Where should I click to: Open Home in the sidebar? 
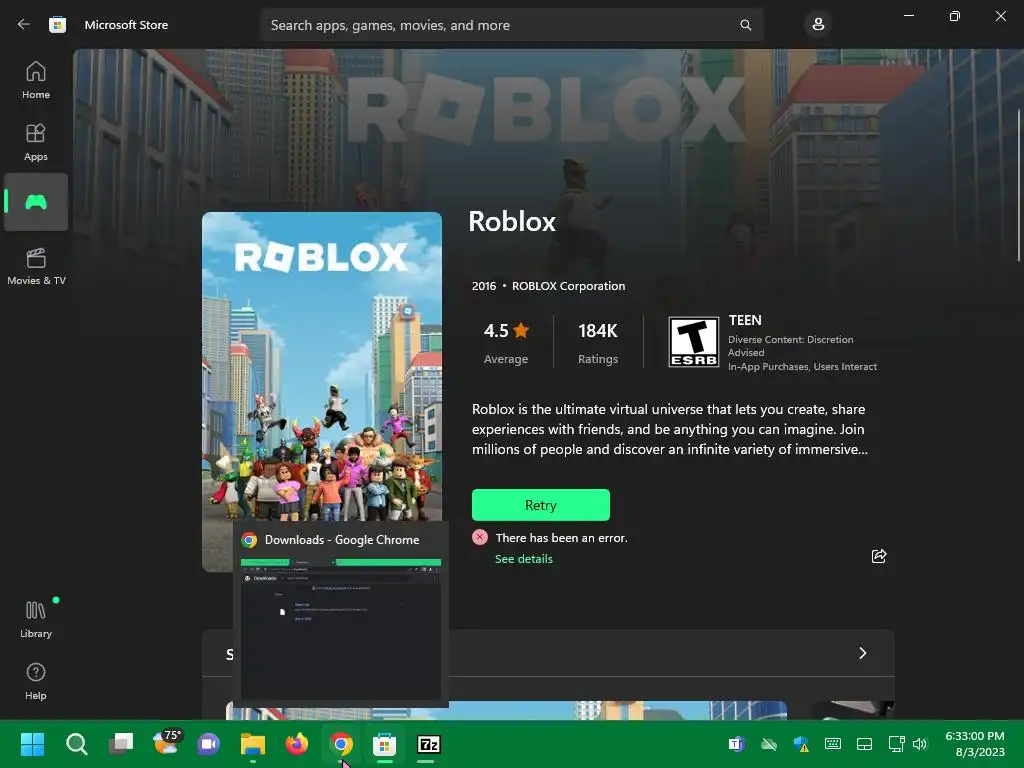[x=36, y=80]
